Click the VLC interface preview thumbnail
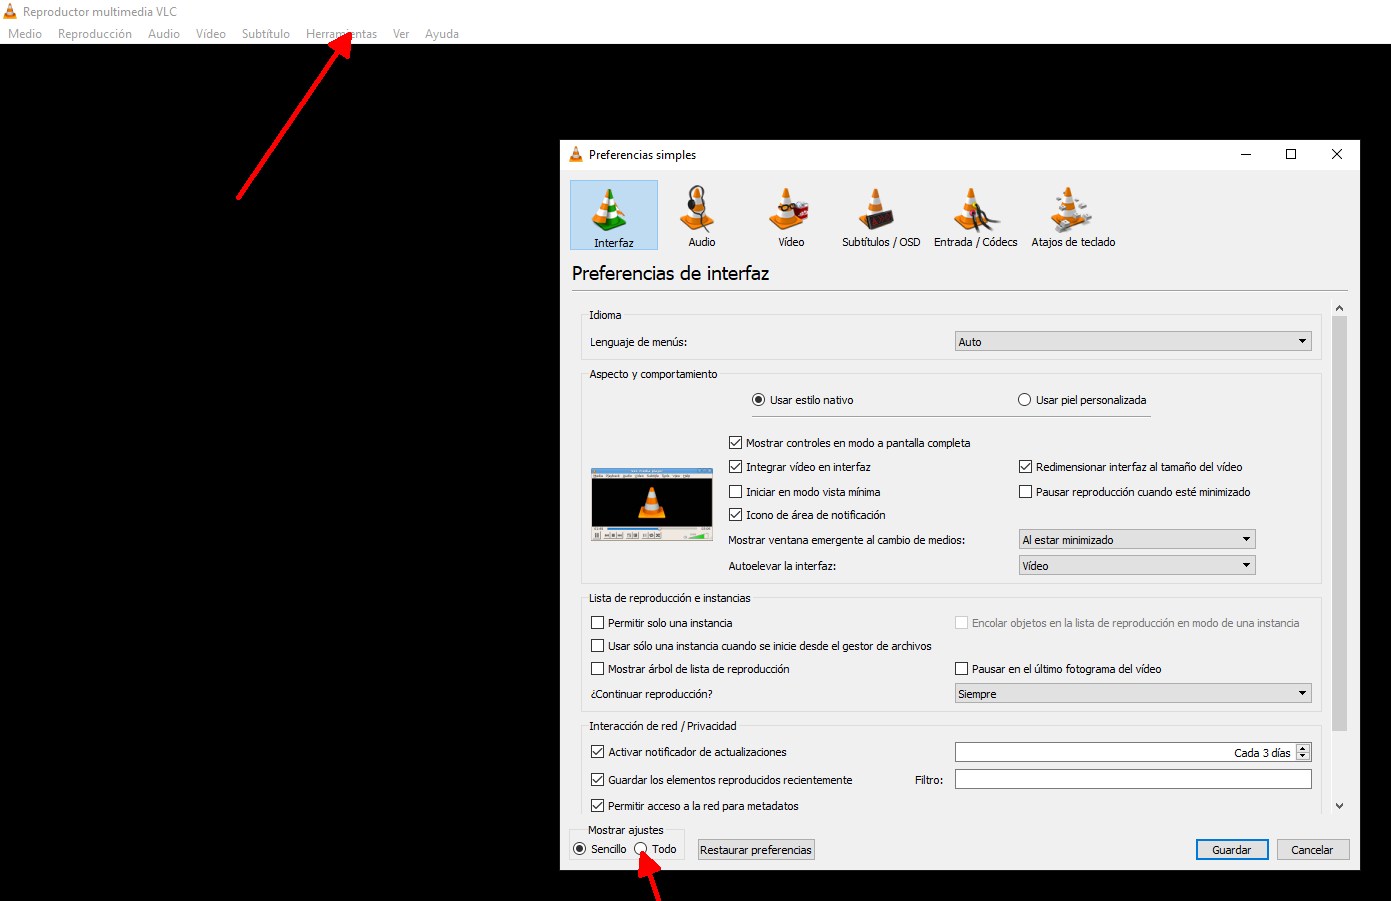 [x=651, y=504]
